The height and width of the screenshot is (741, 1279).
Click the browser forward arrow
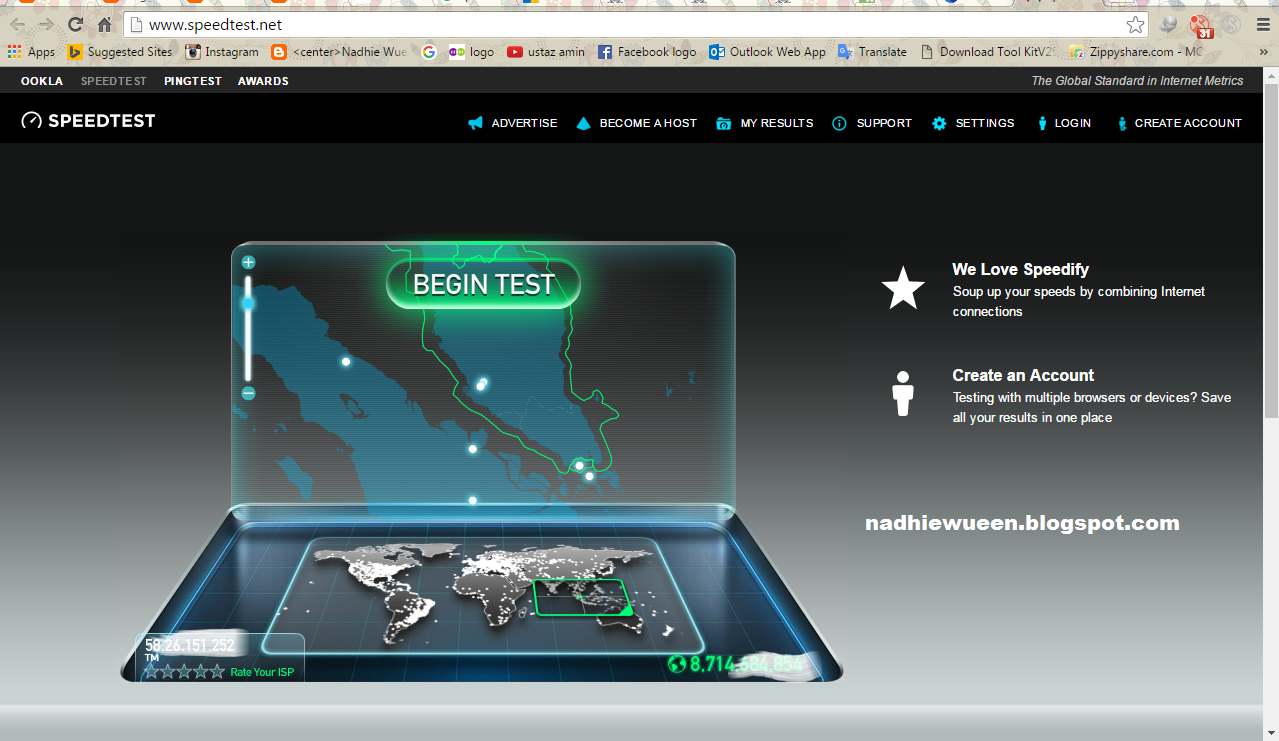tap(46, 24)
